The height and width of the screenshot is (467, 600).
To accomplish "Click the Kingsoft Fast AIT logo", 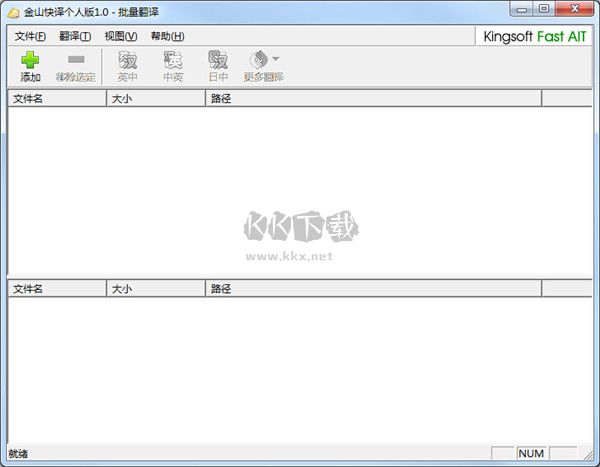I will coord(535,37).
